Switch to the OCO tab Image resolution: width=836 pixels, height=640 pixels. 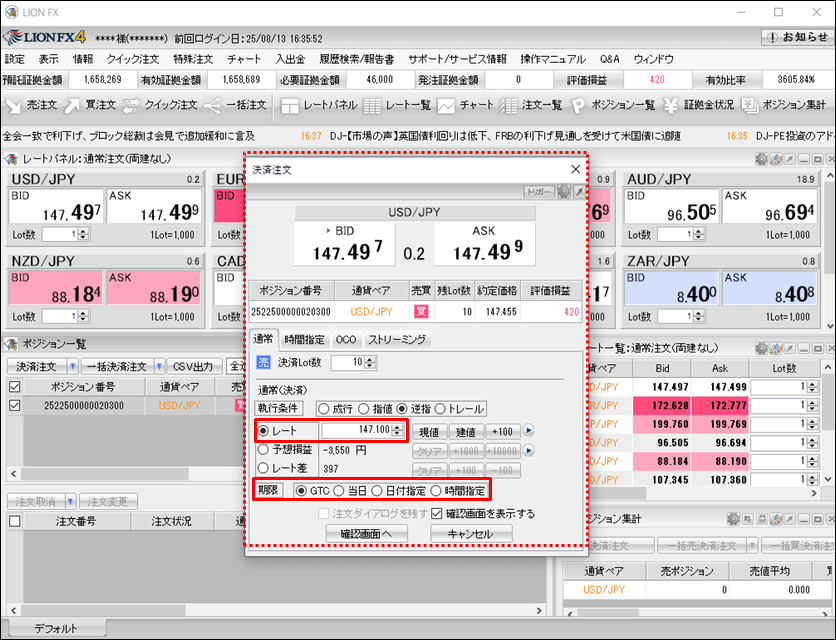[346, 340]
